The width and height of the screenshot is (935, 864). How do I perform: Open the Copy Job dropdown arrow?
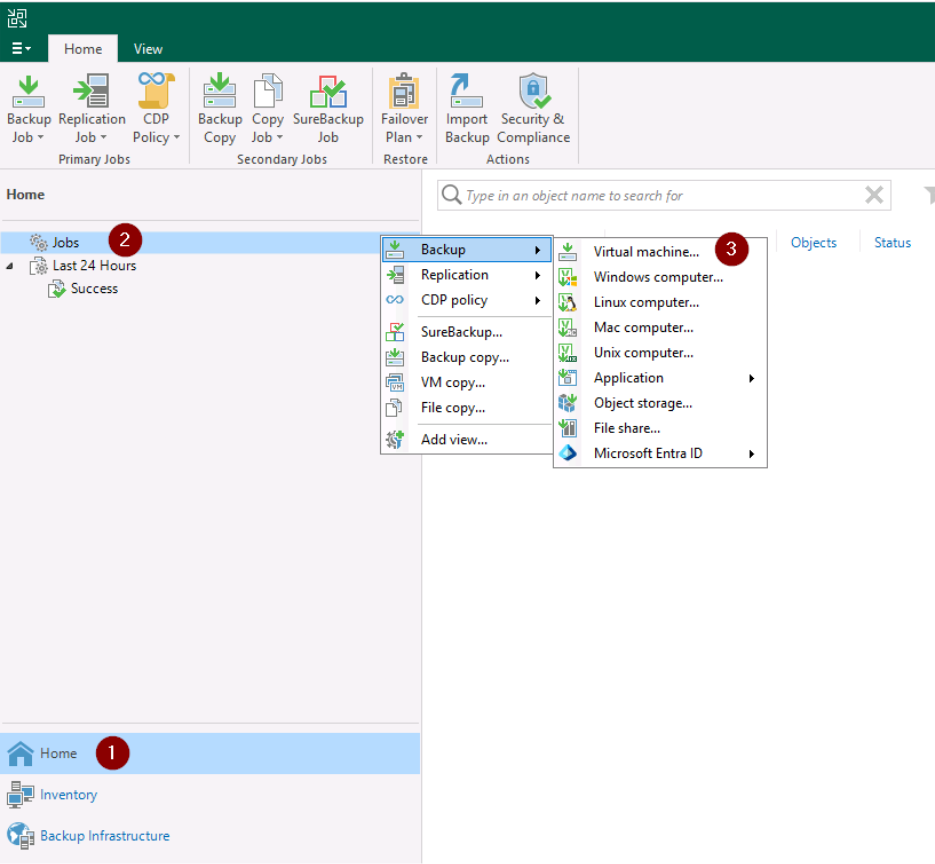pos(280,138)
